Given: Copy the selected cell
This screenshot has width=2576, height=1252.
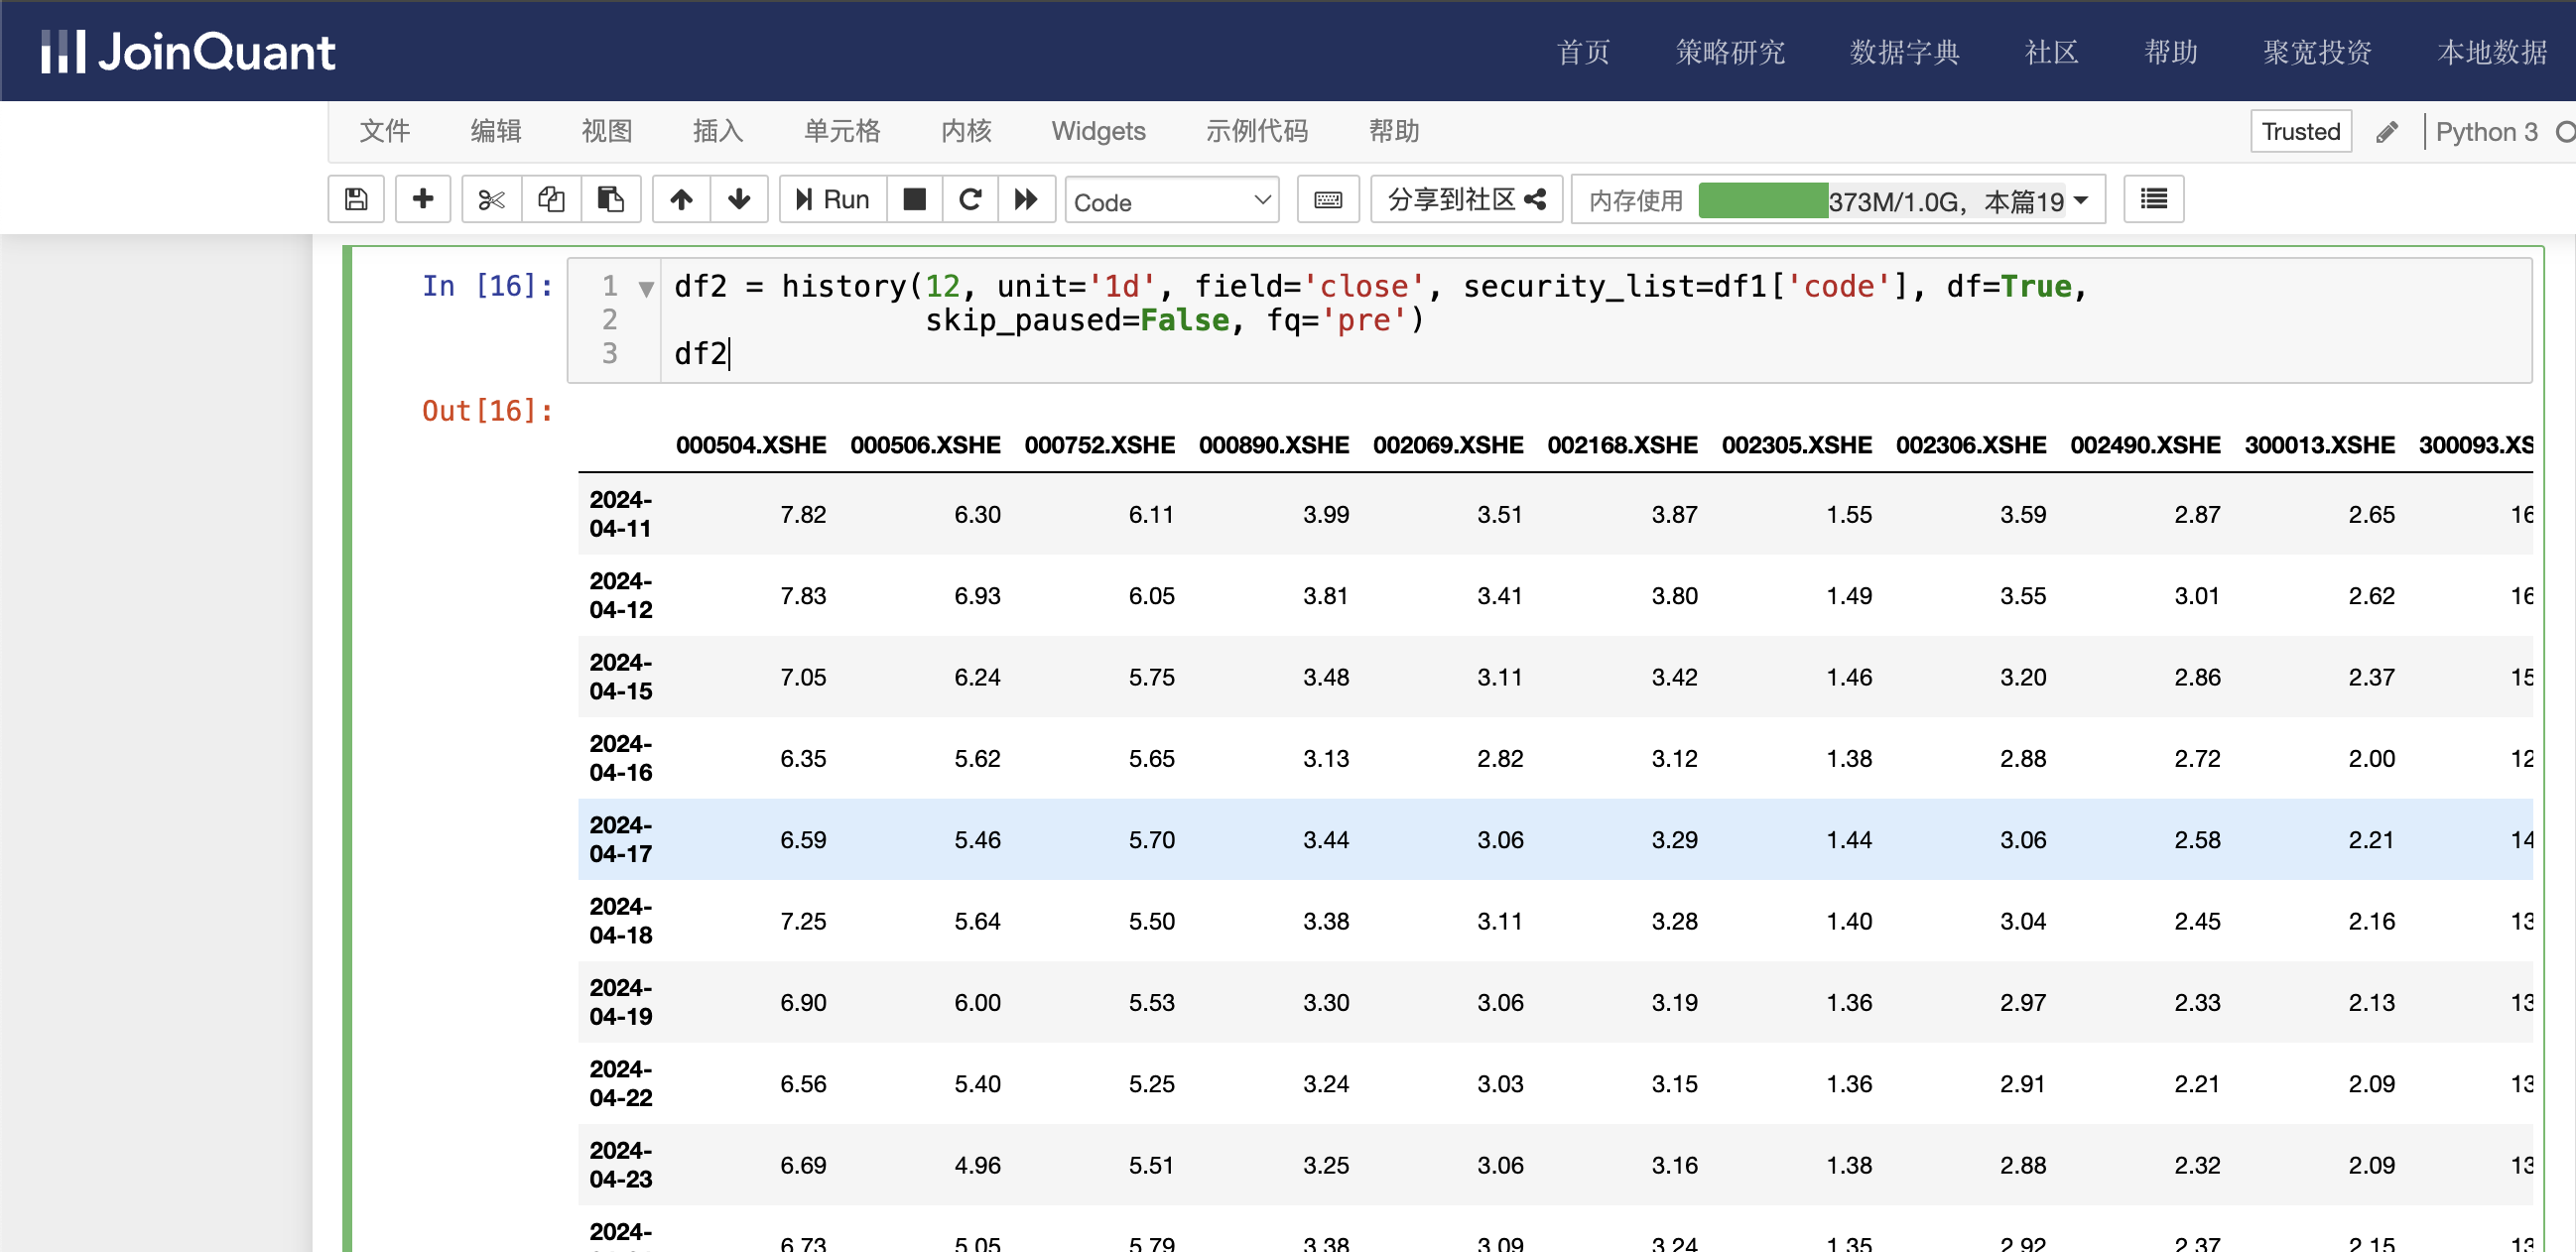Looking at the screenshot, I should click(551, 200).
